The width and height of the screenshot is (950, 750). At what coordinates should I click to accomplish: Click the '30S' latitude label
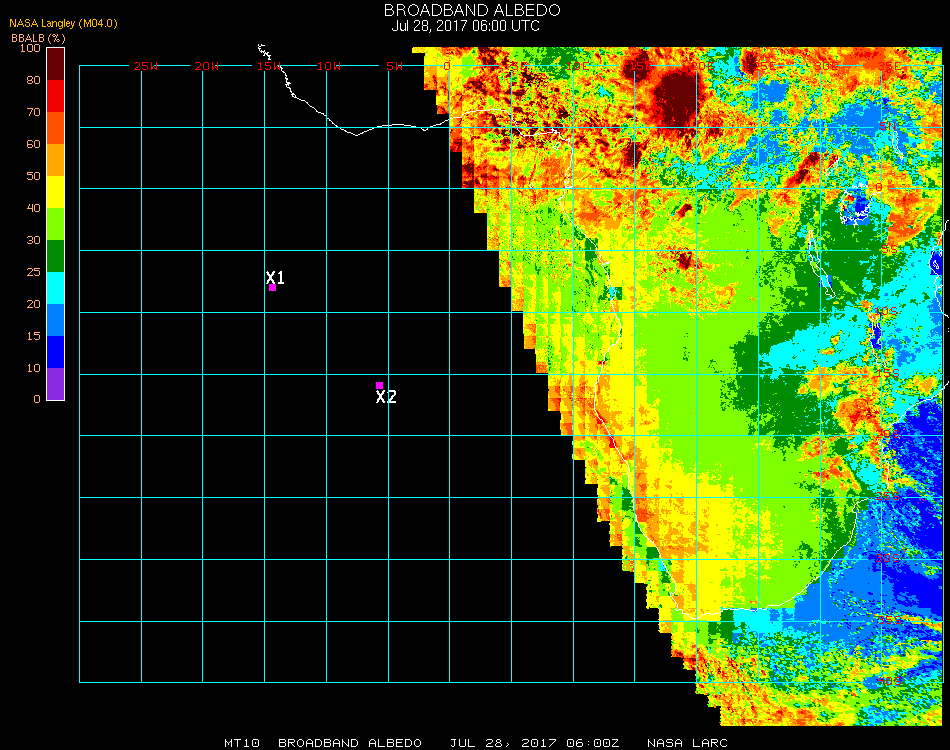(x=888, y=558)
